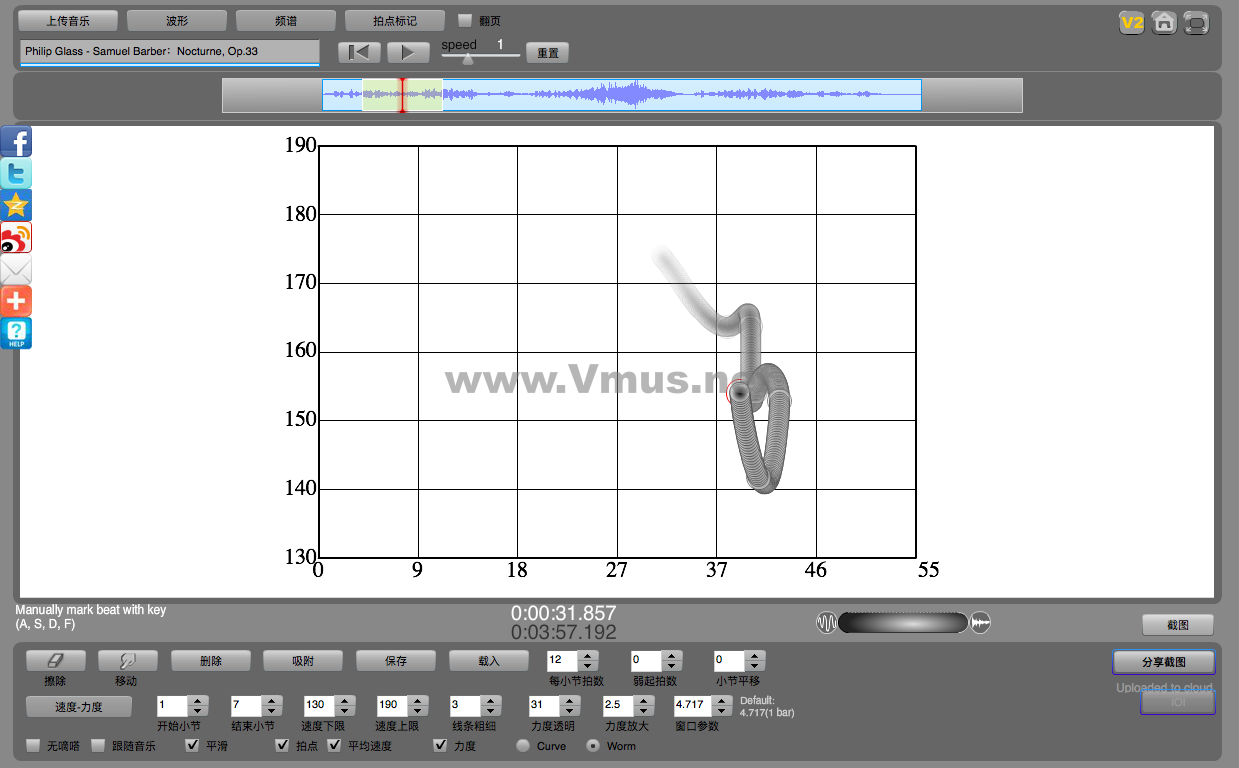Increase the 每小节拍数 stepper value
Image resolution: width=1239 pixels, height=768 pixels.
[x=588, y=656]
